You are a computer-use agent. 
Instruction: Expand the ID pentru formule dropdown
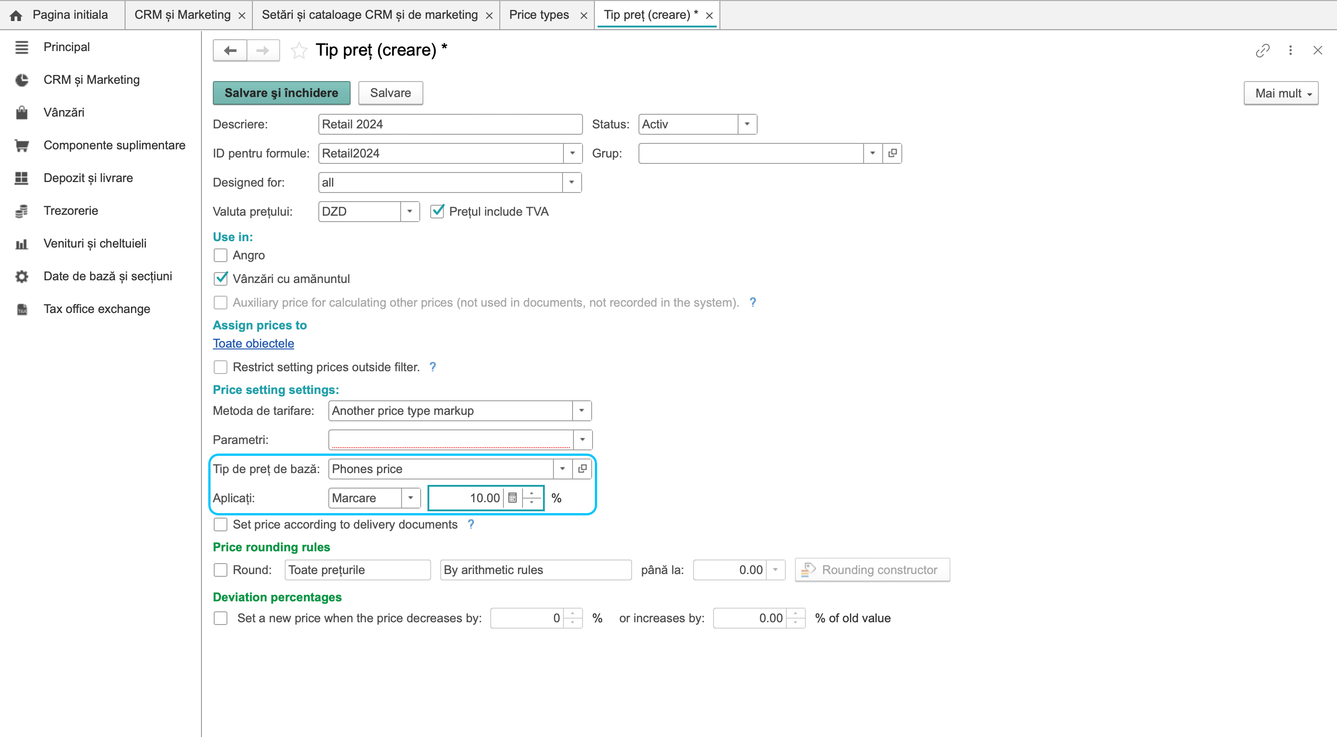pyautogui.click(x=573, y=153)
